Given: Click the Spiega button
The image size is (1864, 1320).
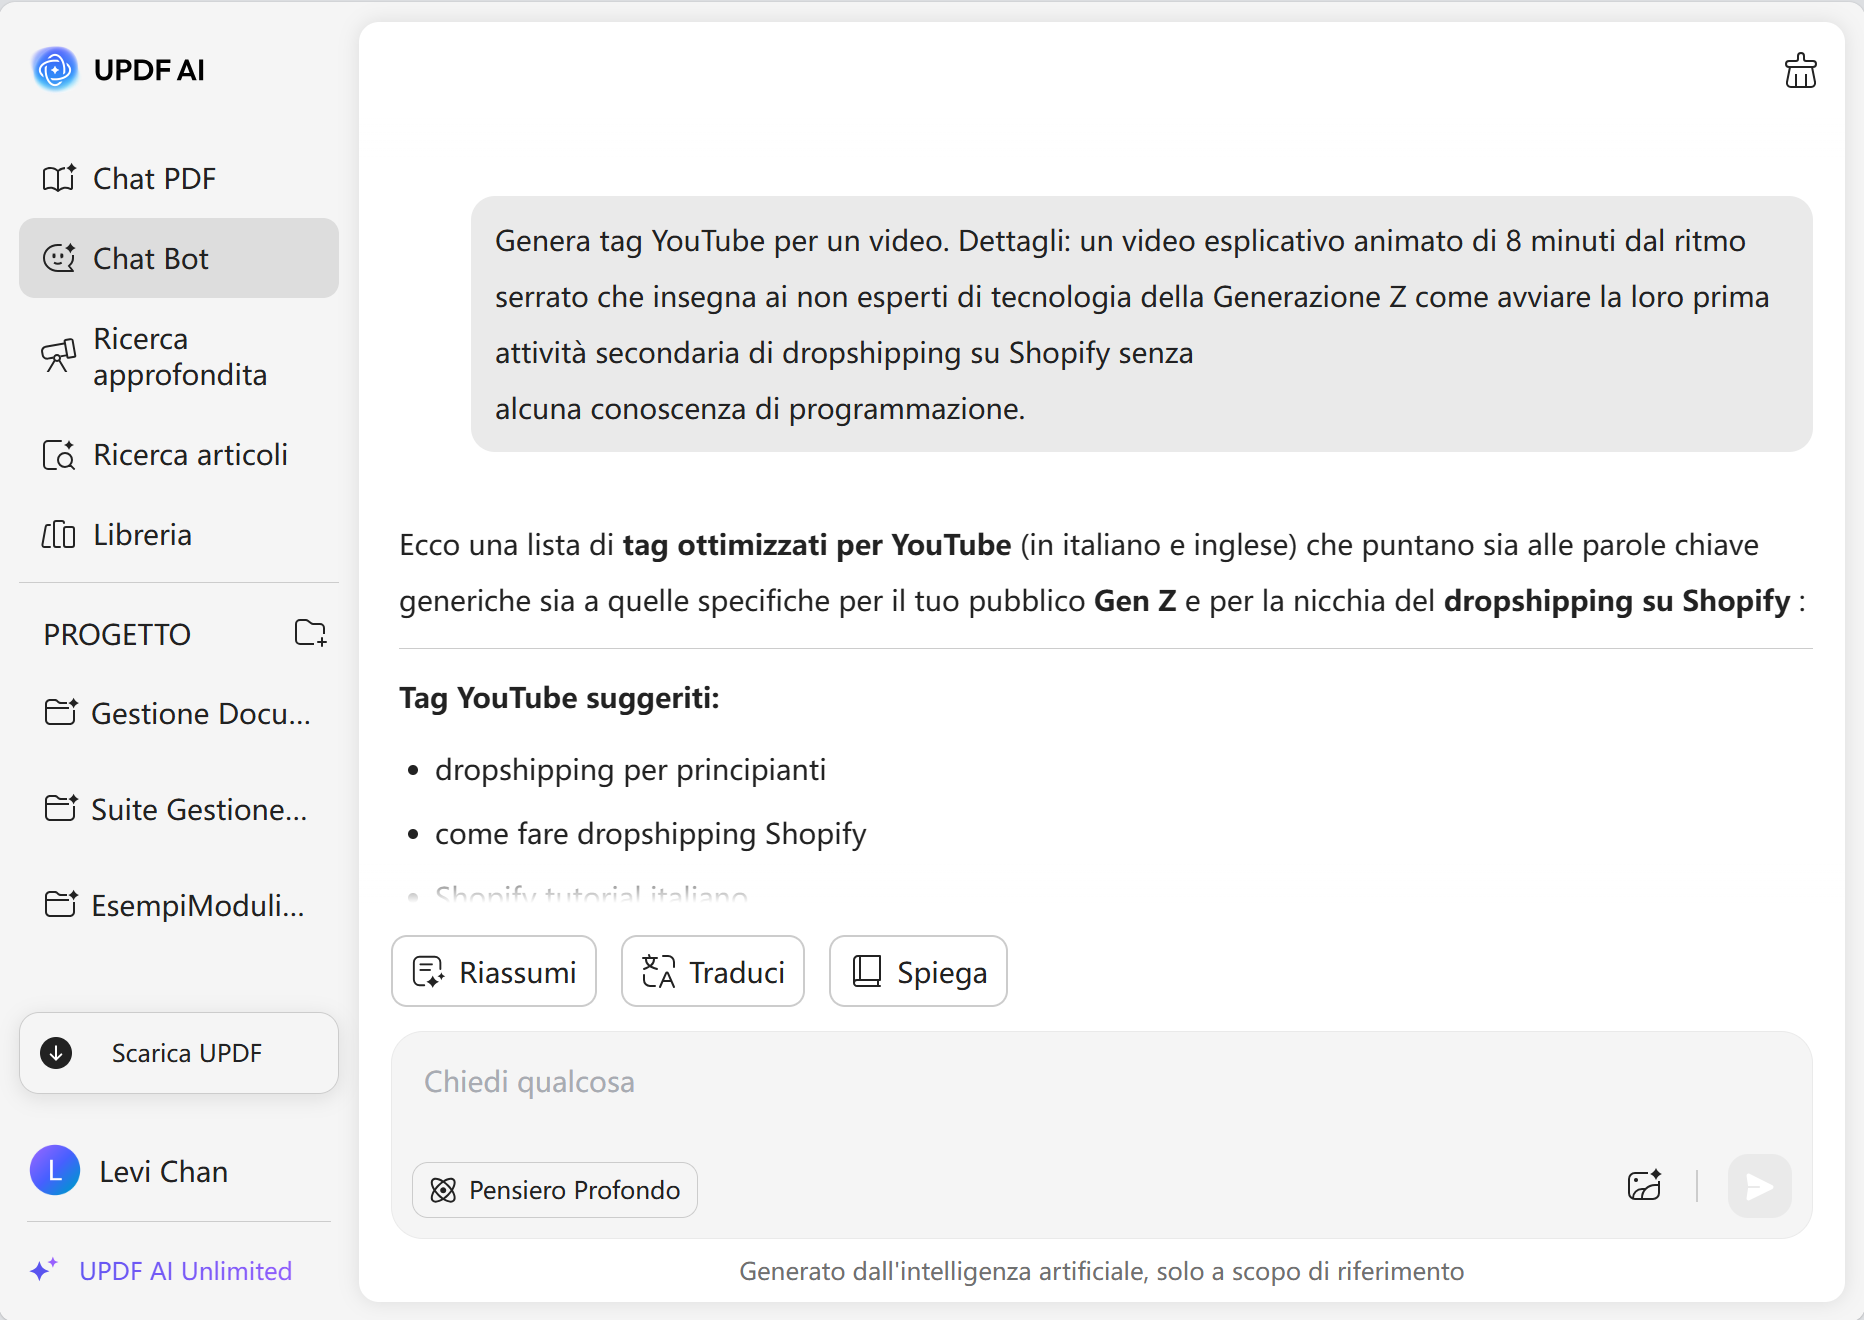Looking at the screenshot, I should (x=917, y=971).
